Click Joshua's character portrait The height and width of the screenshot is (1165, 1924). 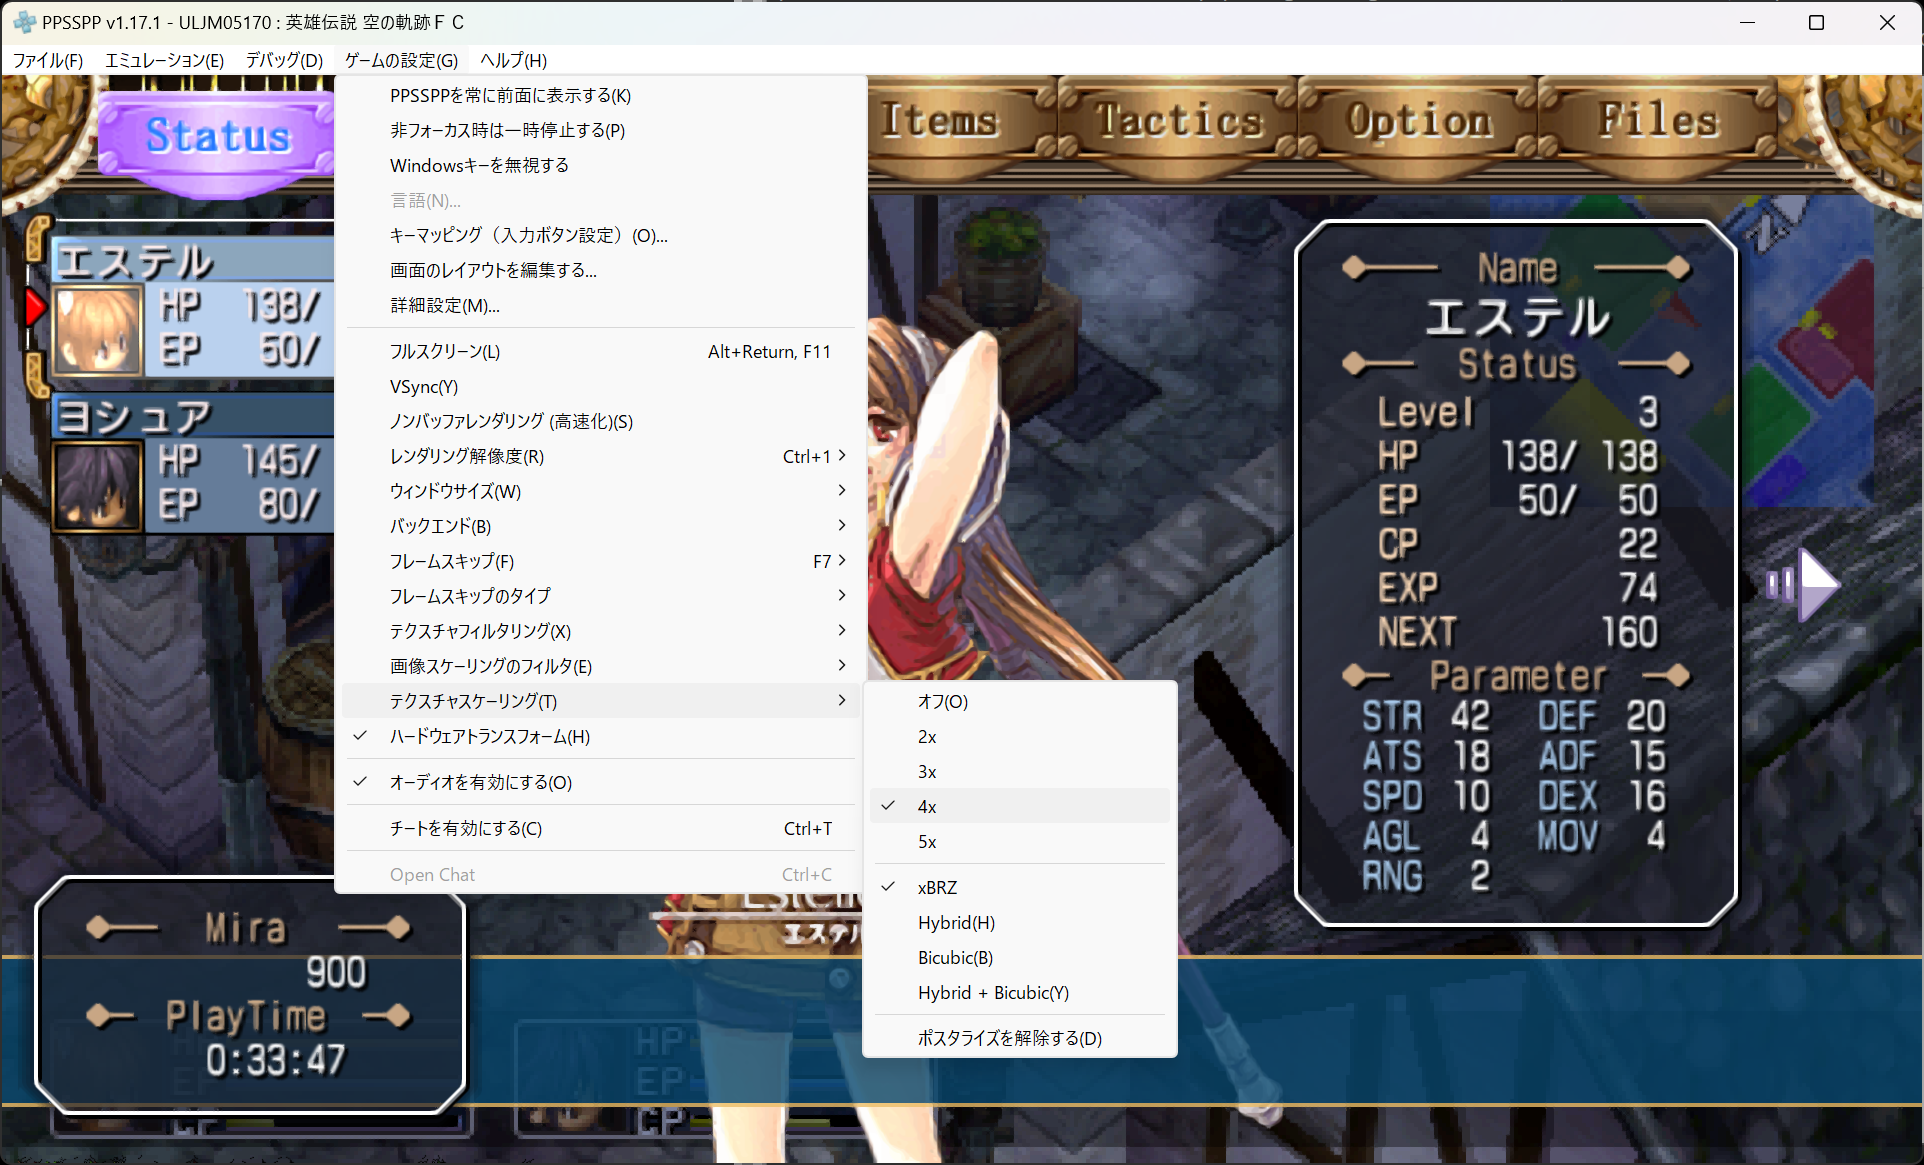(97, 485)
